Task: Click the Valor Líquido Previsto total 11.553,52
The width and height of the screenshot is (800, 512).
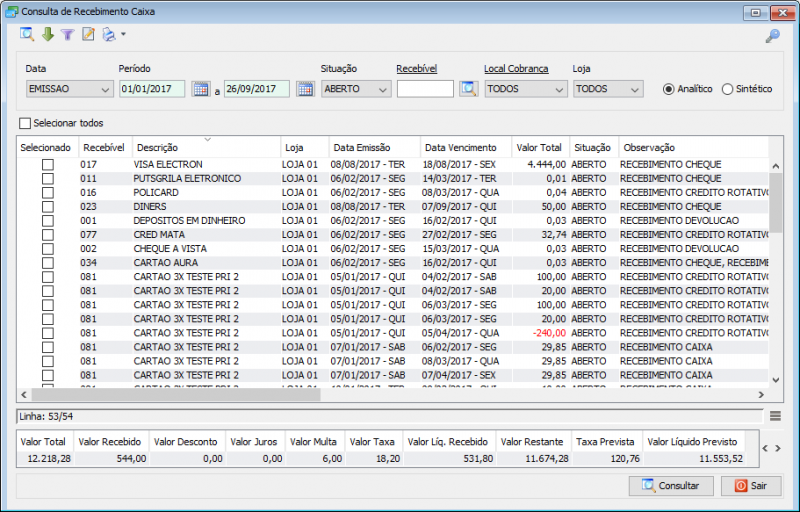Action: (694, 458)
